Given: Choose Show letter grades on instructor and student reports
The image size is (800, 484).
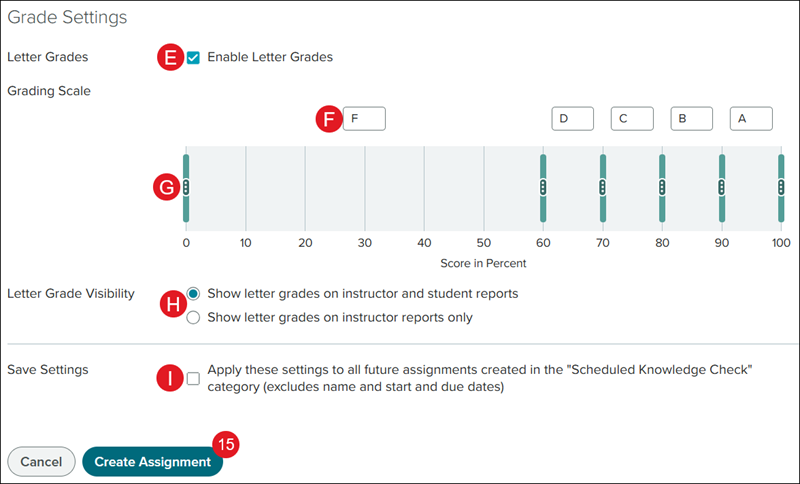Looking at the screenshot, I should click(x=193, y=294).
